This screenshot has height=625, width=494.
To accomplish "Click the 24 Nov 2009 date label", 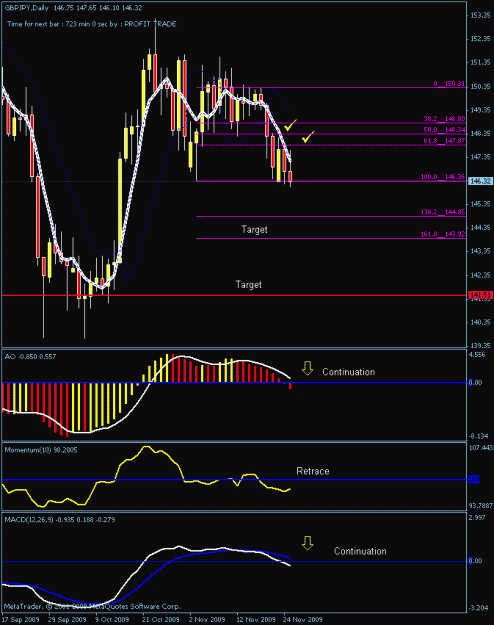I will [x=302, y=619].
